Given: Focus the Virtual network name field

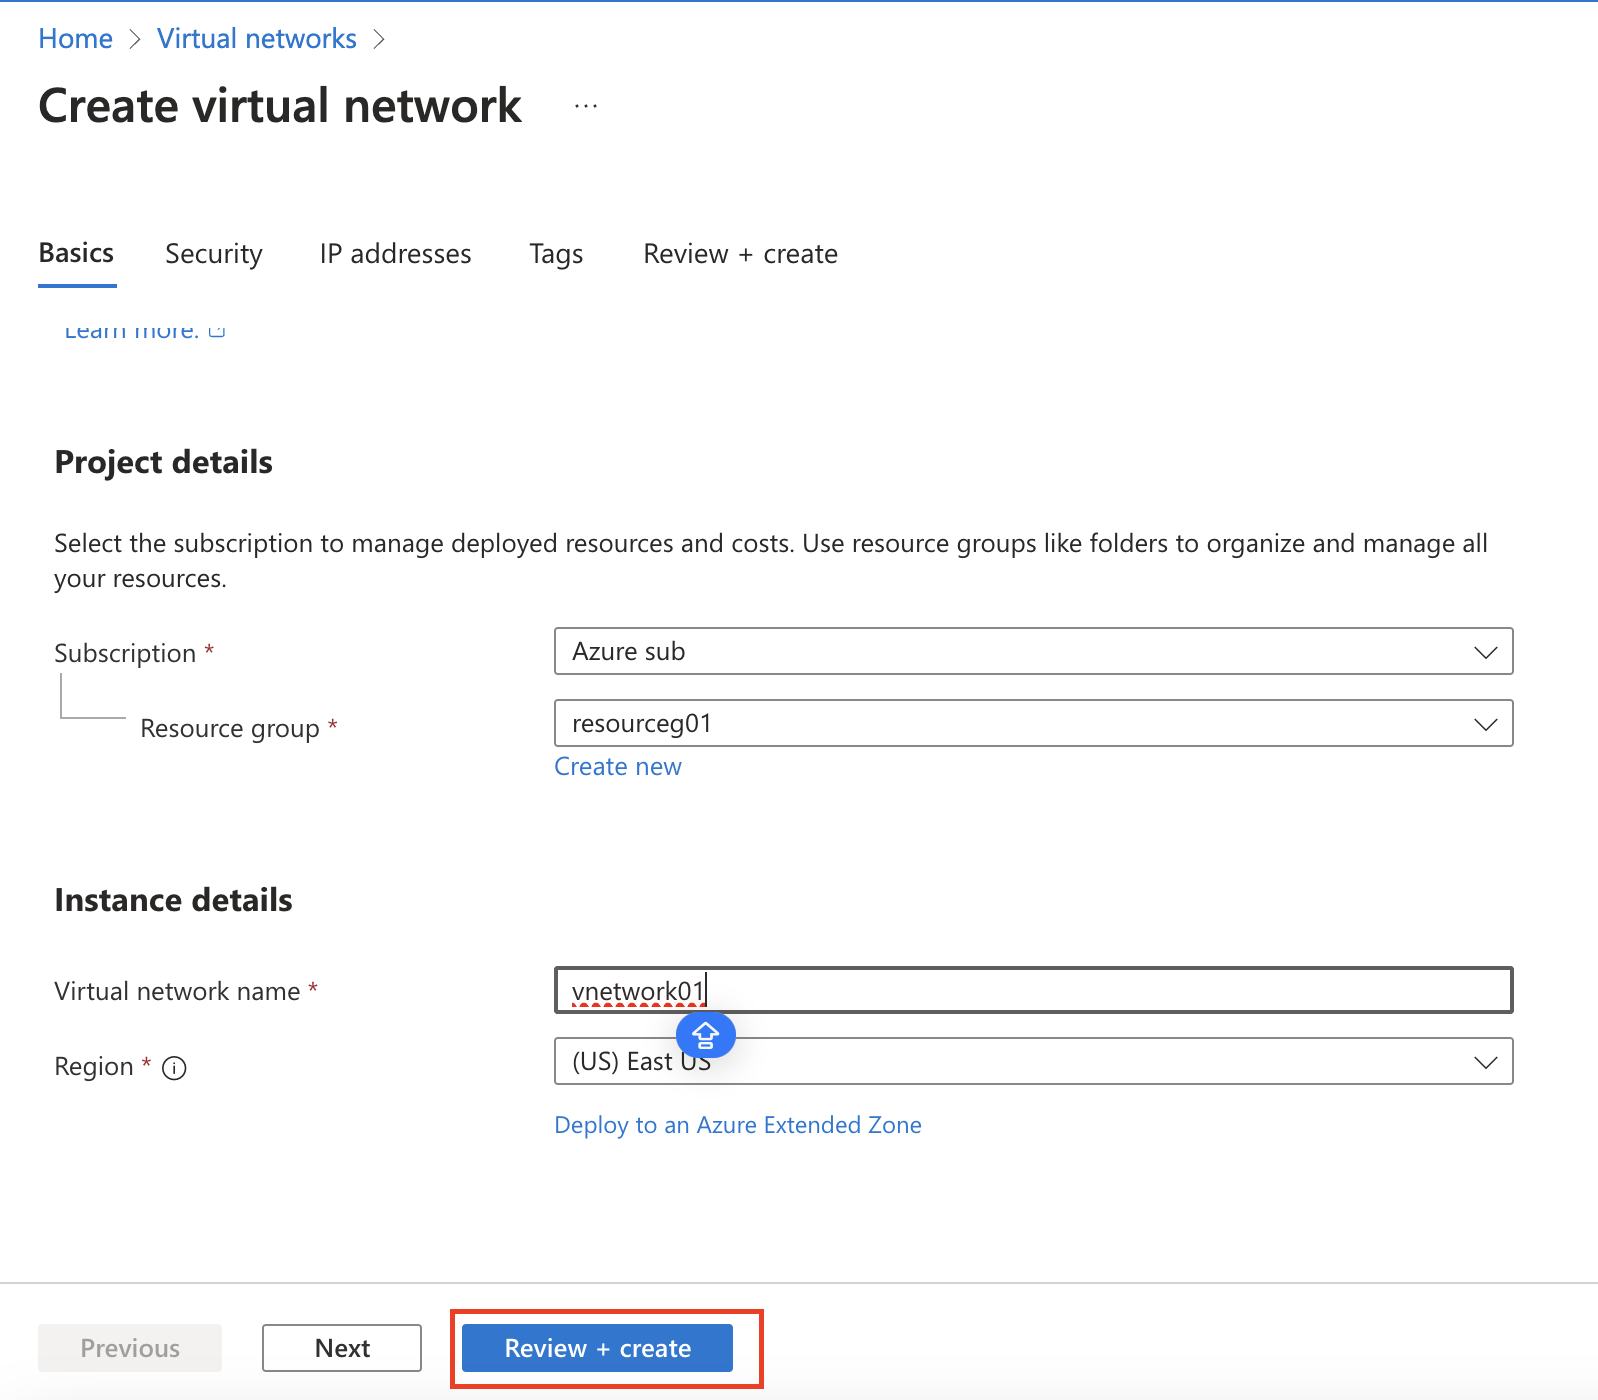Looking at the screenshot, I should point(1034,990).
